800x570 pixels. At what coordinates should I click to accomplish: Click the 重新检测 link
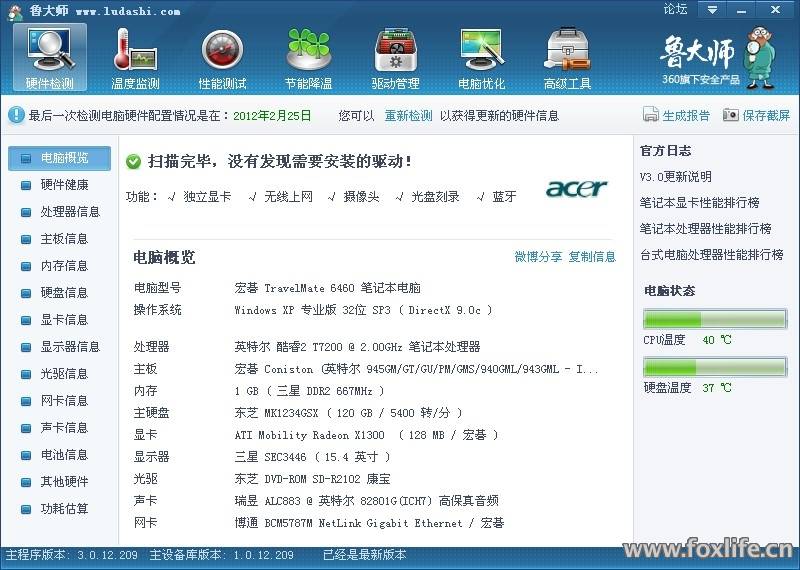point(408,116)
